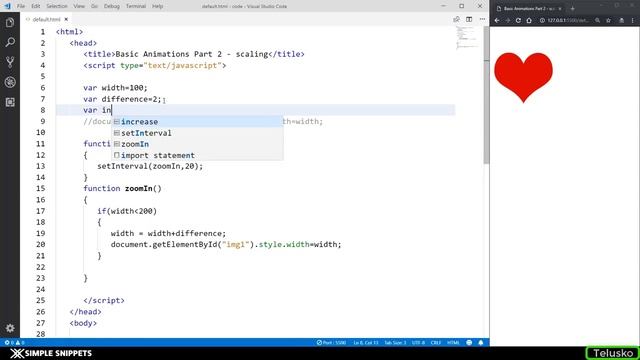Click the closing </script> tag line

104,300
